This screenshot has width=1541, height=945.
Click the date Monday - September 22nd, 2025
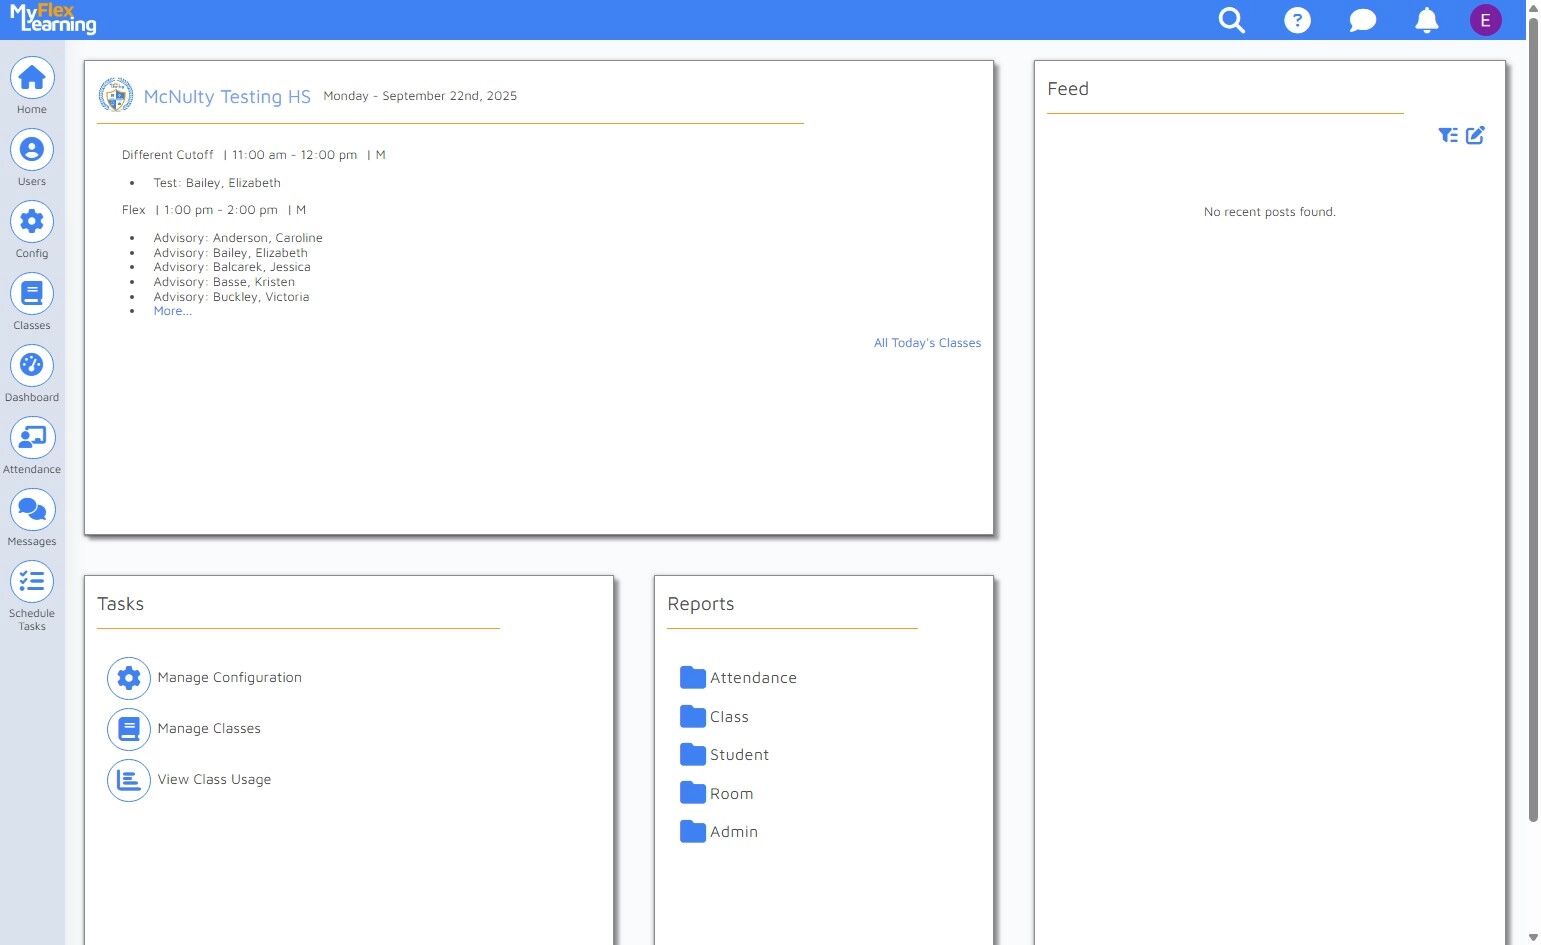point(420,96)
